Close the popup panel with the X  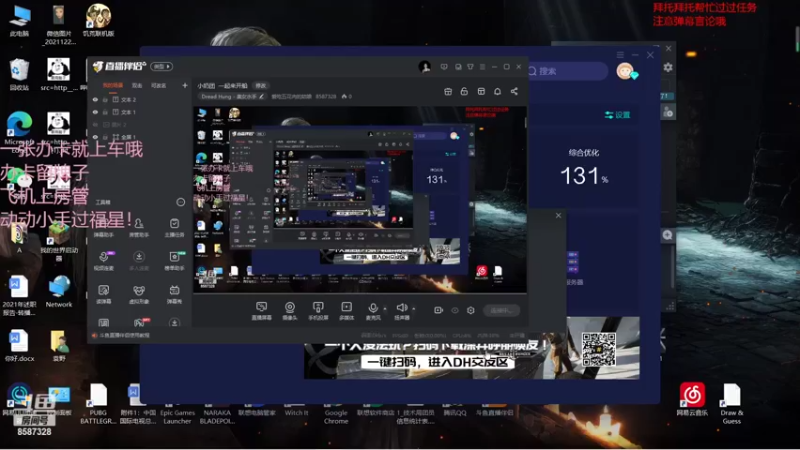[558, 215]
